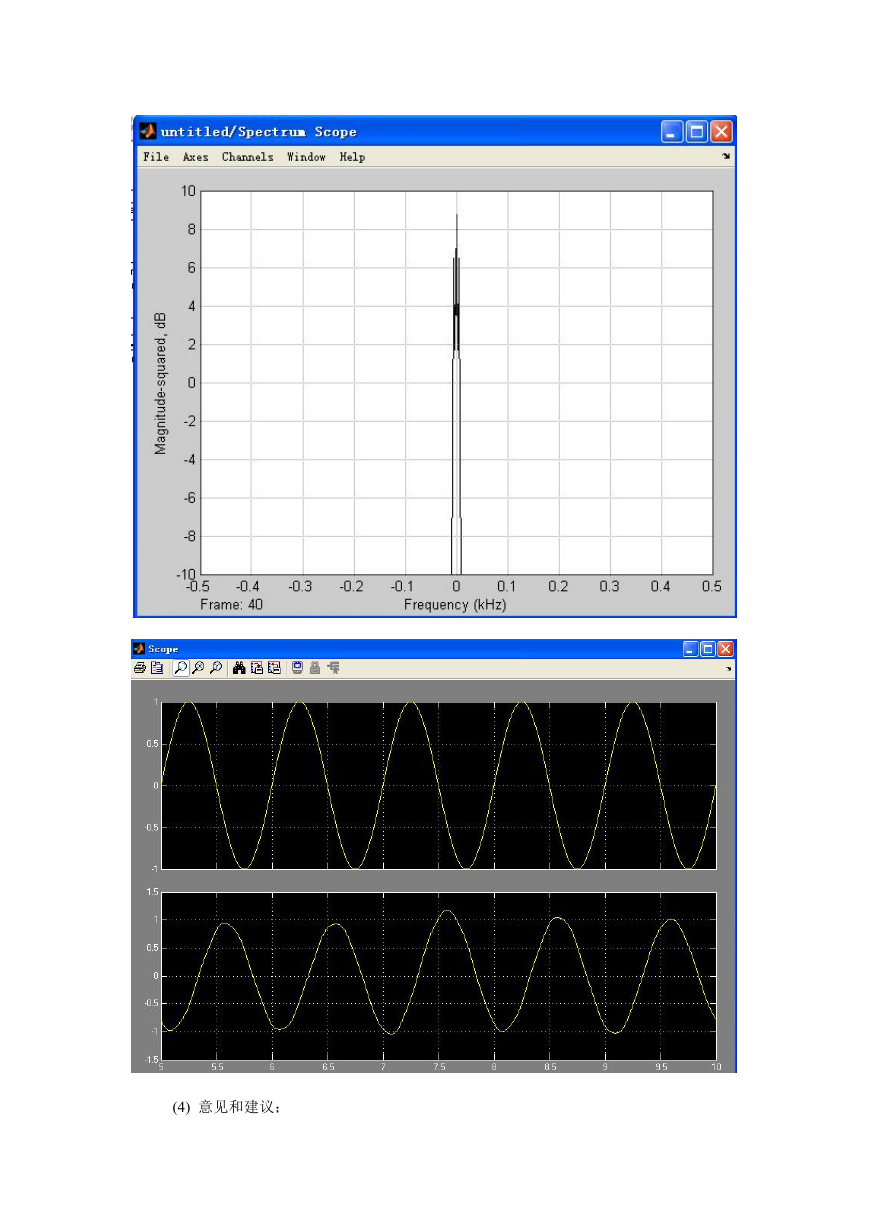Open Scope Parameters icon

(x=156, y=668)
